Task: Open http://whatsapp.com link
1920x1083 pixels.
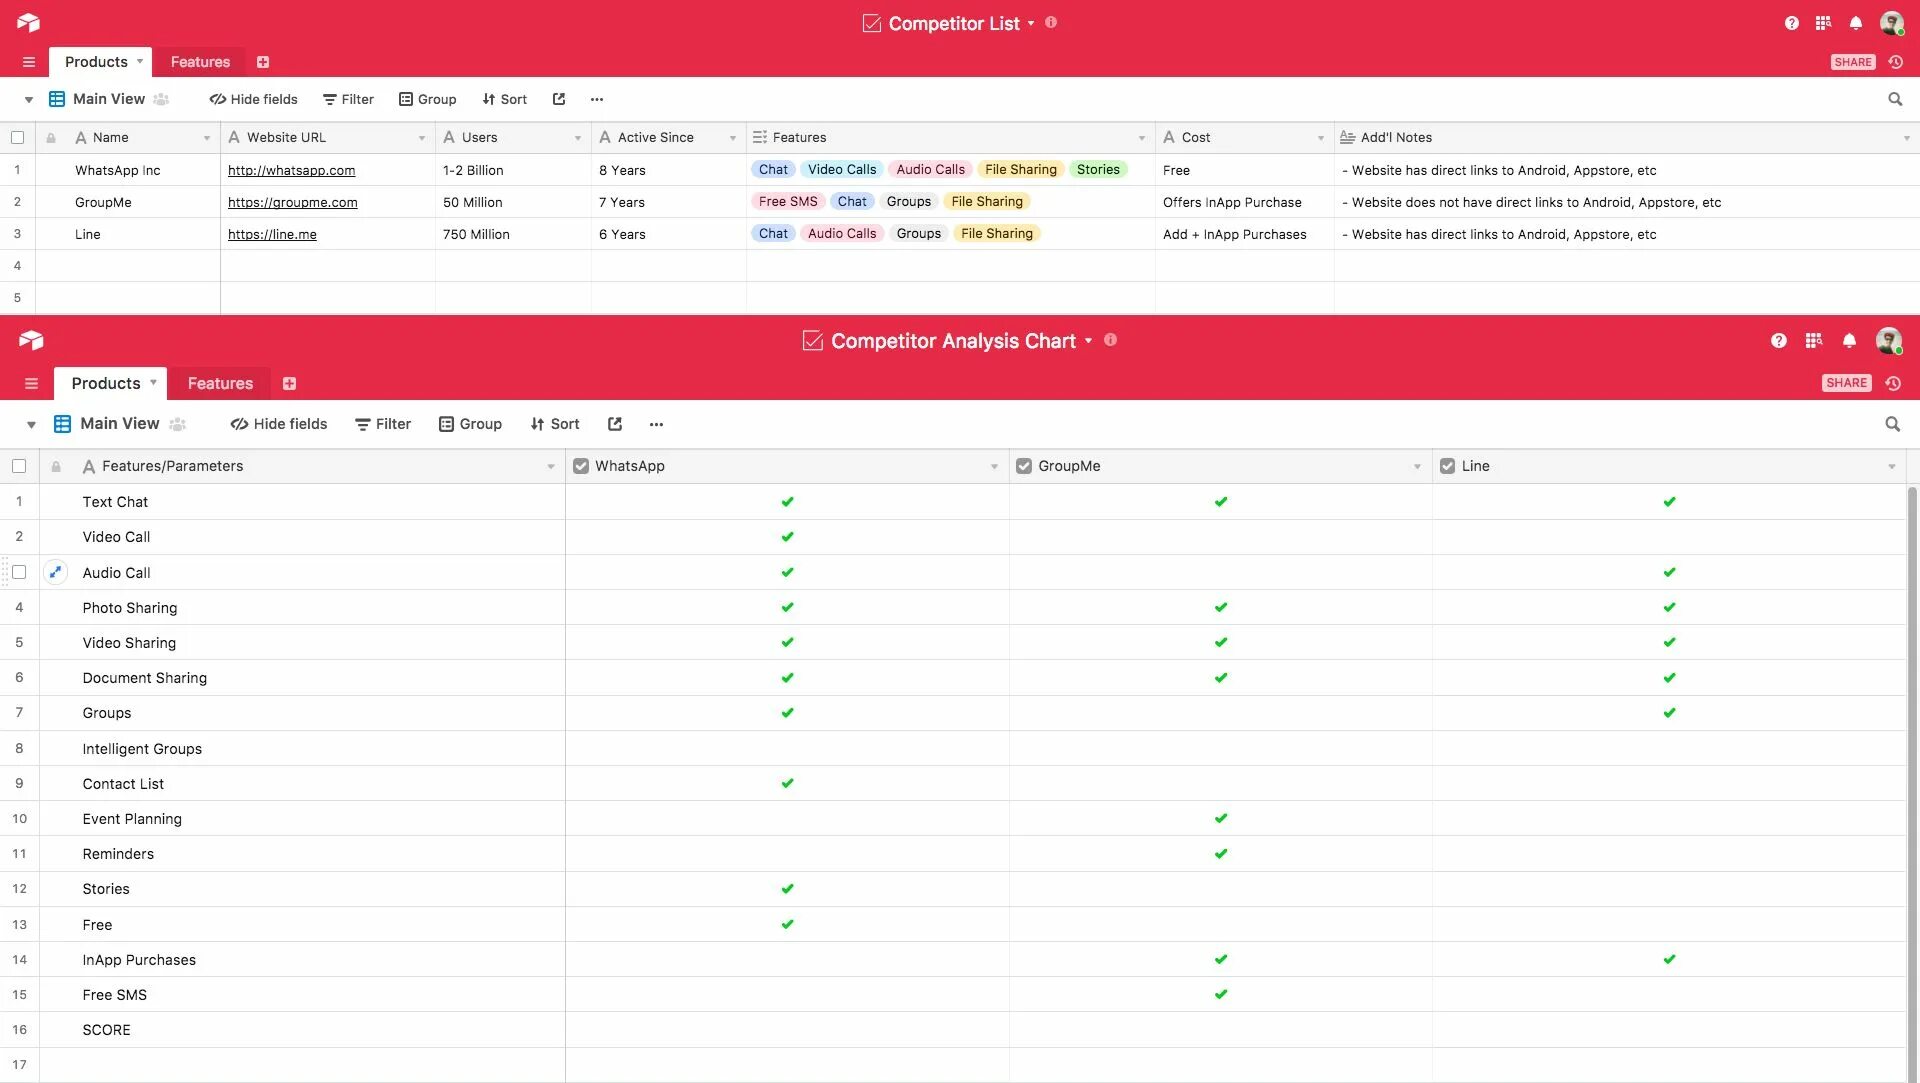Action: pos(291,170)
